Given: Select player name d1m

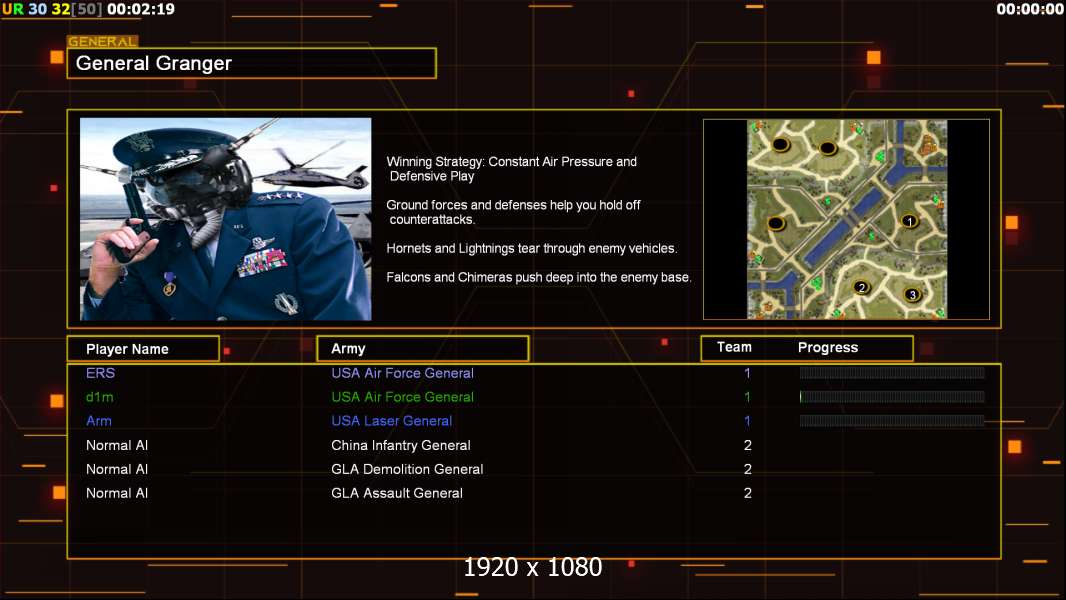Looking at the screenshot, I should point(100,397).
